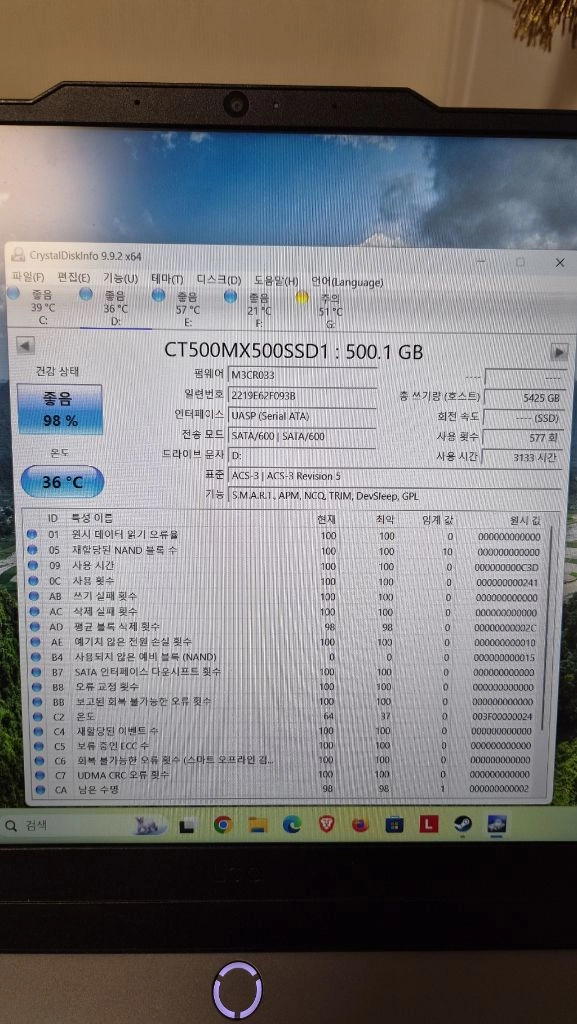
Task: Go to previous disk with left arrow
Action: [25, 346]
